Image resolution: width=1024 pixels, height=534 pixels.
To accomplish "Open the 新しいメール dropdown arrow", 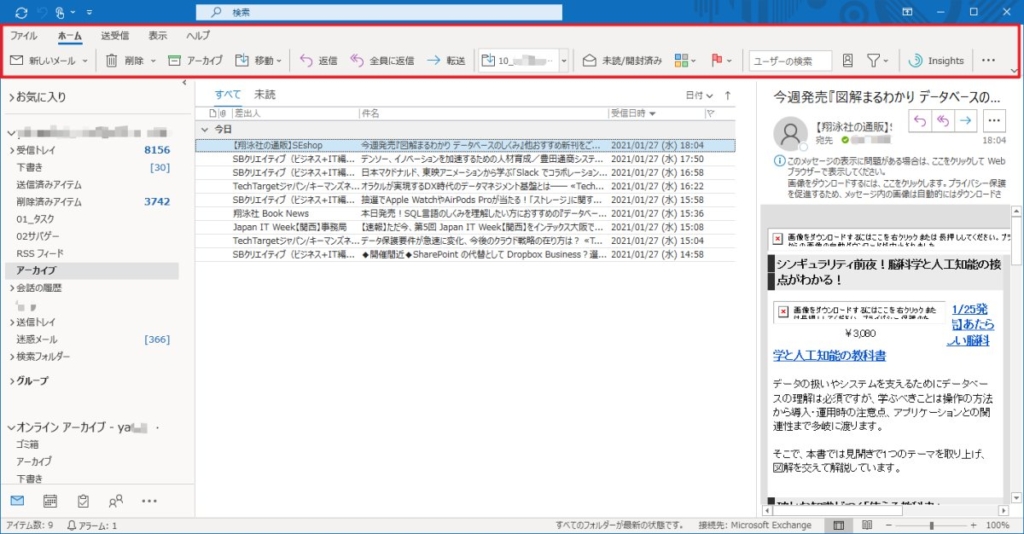I will 85,61.
